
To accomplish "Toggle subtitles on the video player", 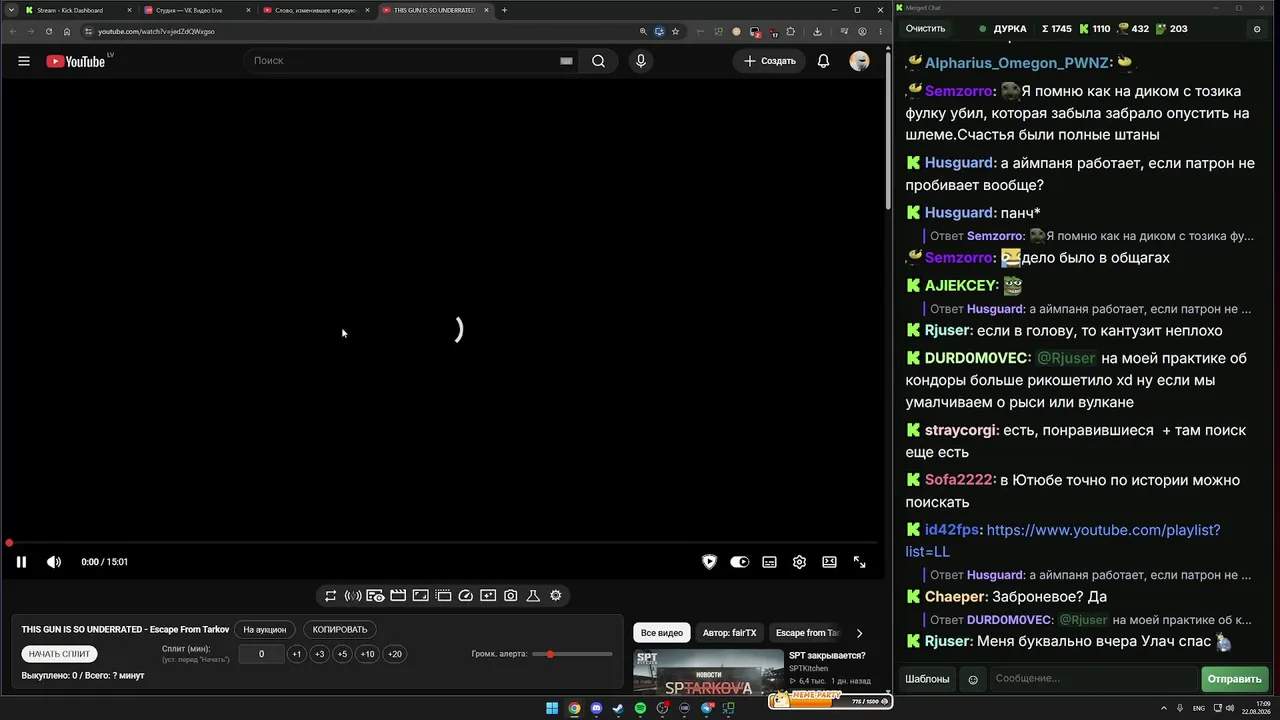I will click(x=769, y=562).
